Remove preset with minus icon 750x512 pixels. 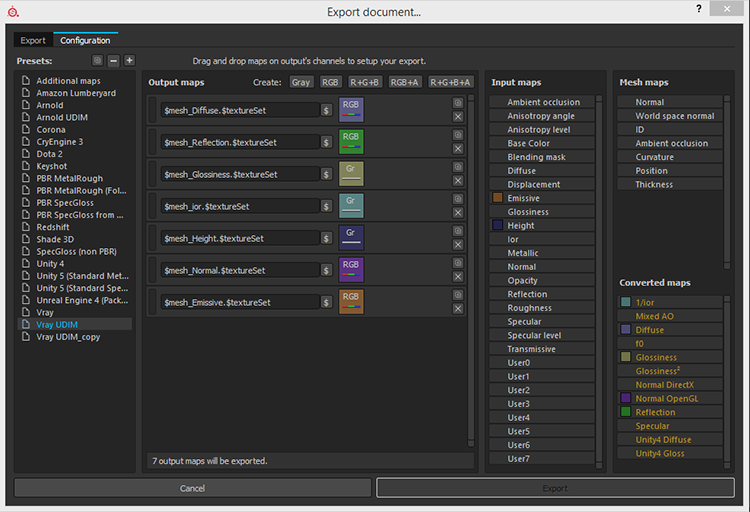[x=113, y=60]
